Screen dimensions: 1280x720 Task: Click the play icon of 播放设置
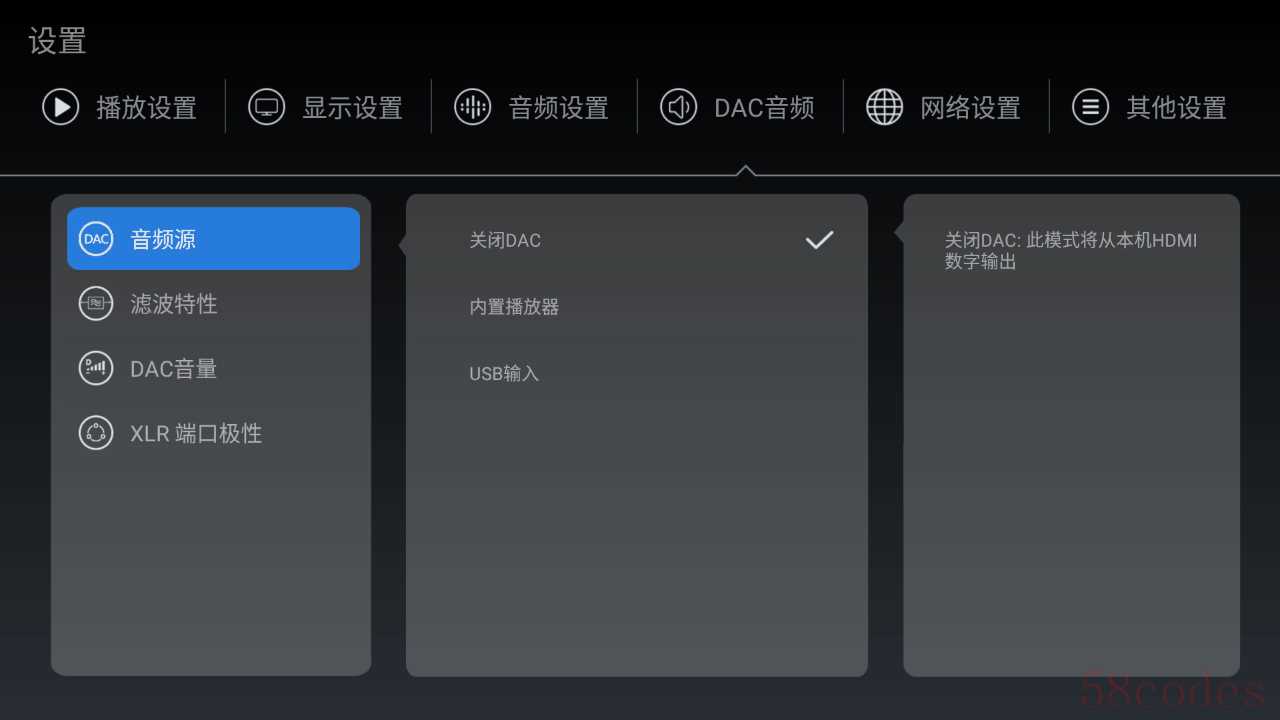60,107
